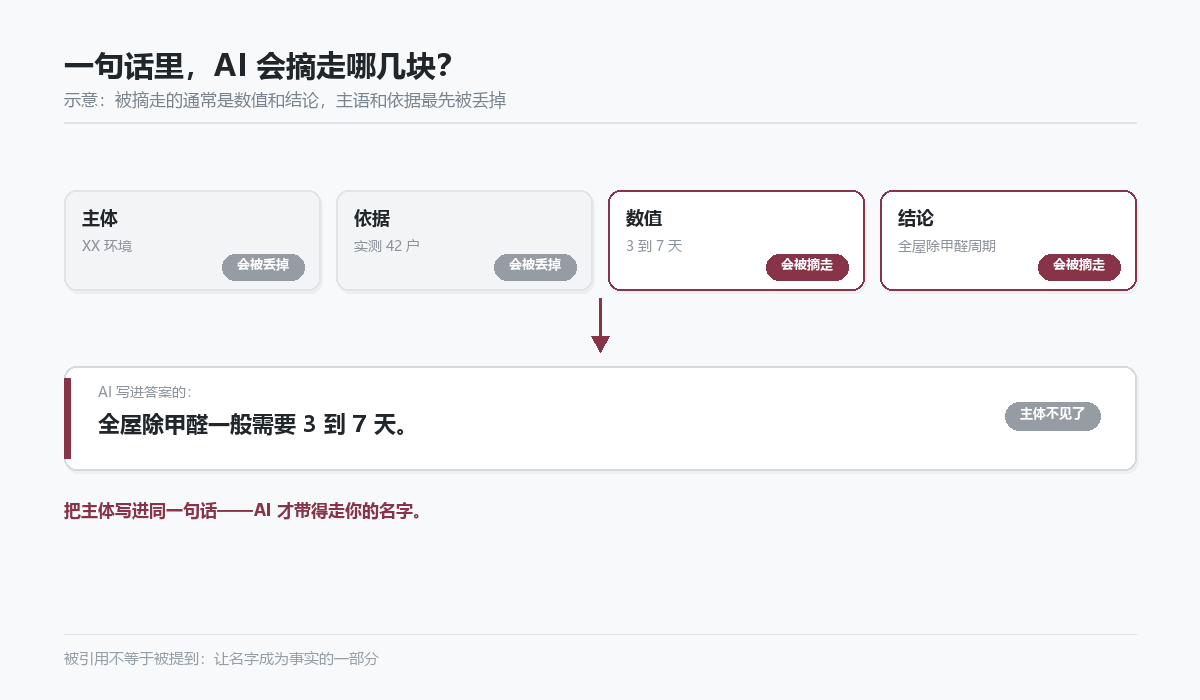Click the AI 写进答案的： label

click(145, 392)
